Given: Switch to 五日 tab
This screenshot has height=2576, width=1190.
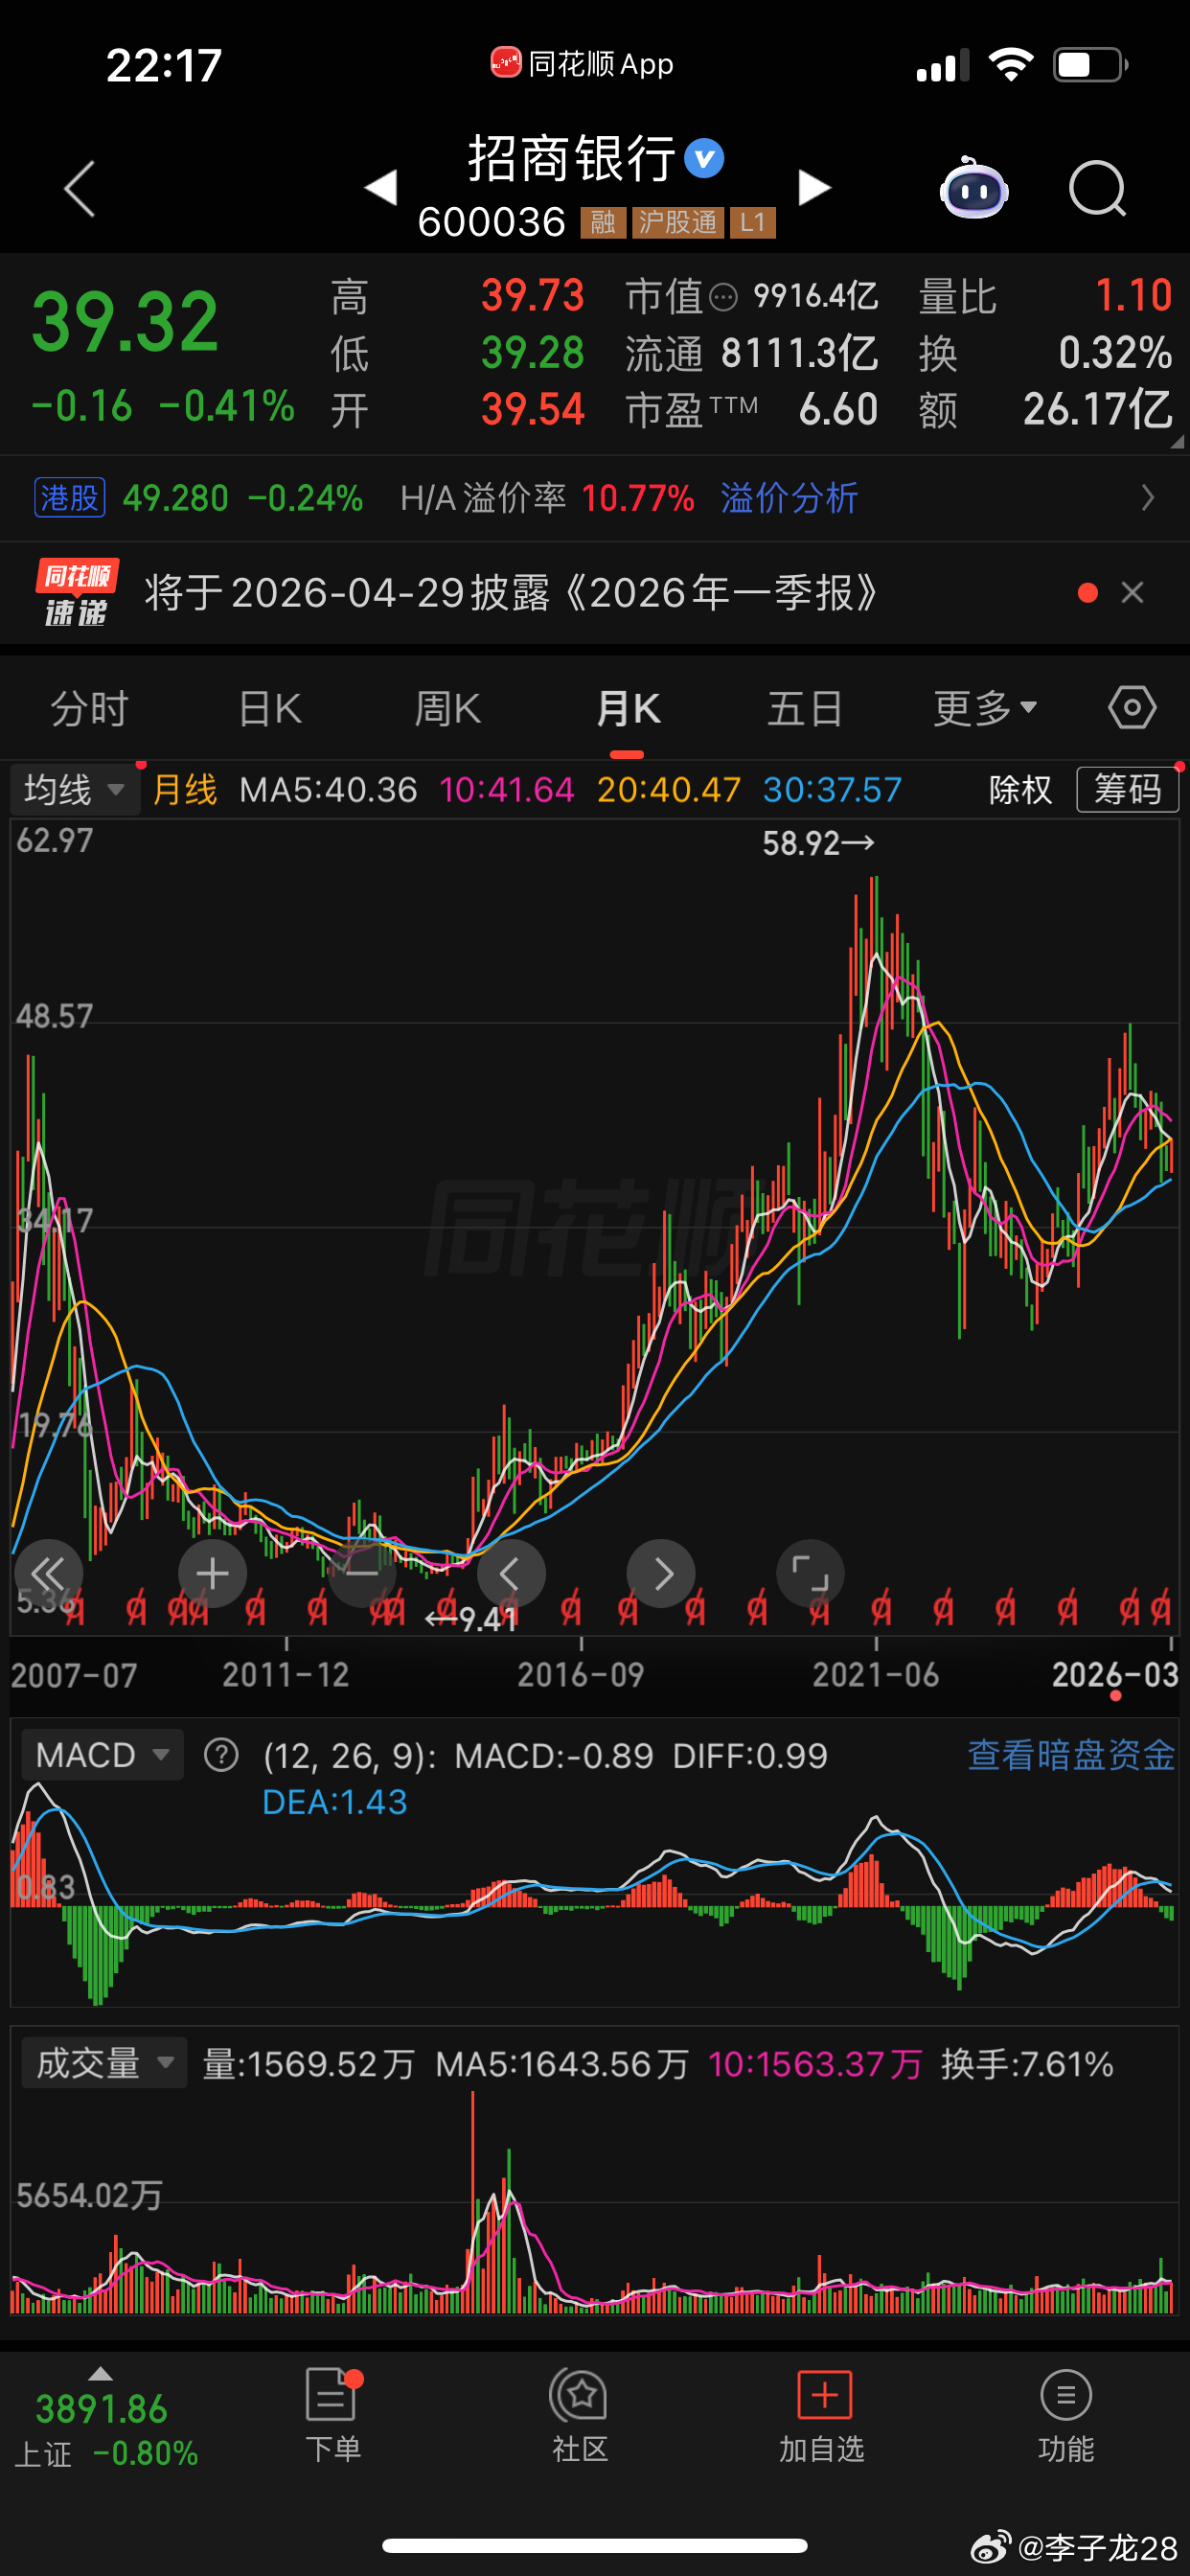Looking at the screenshot, I should (806, 708).
